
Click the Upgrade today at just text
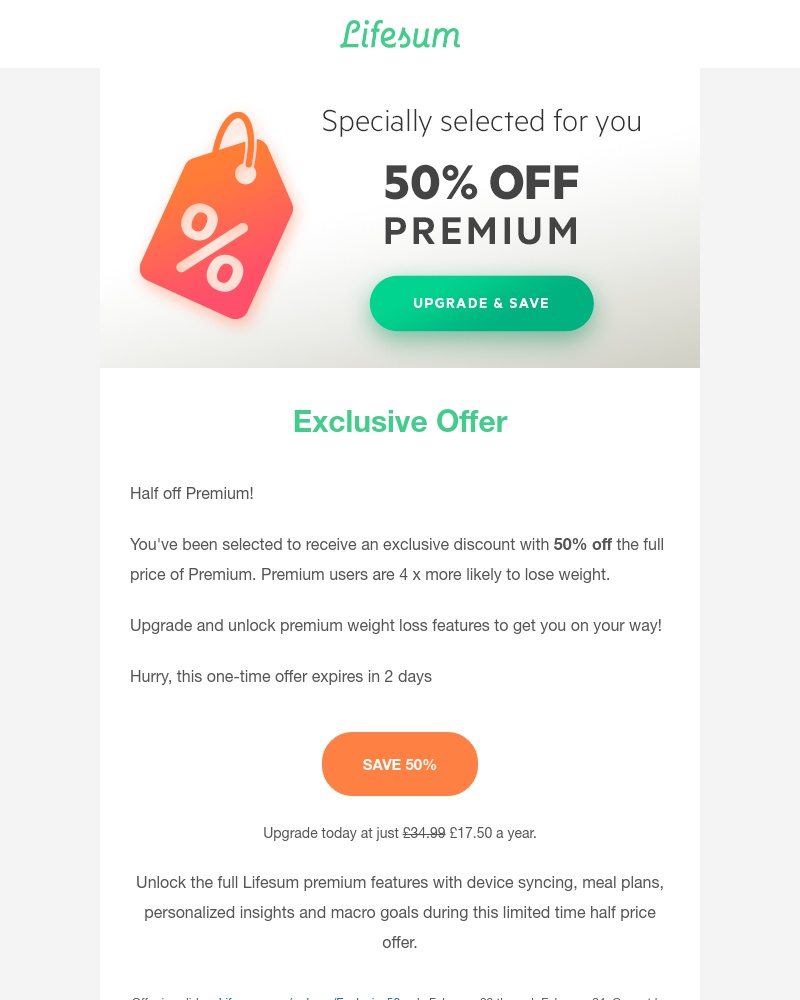[x=332, y=832]
